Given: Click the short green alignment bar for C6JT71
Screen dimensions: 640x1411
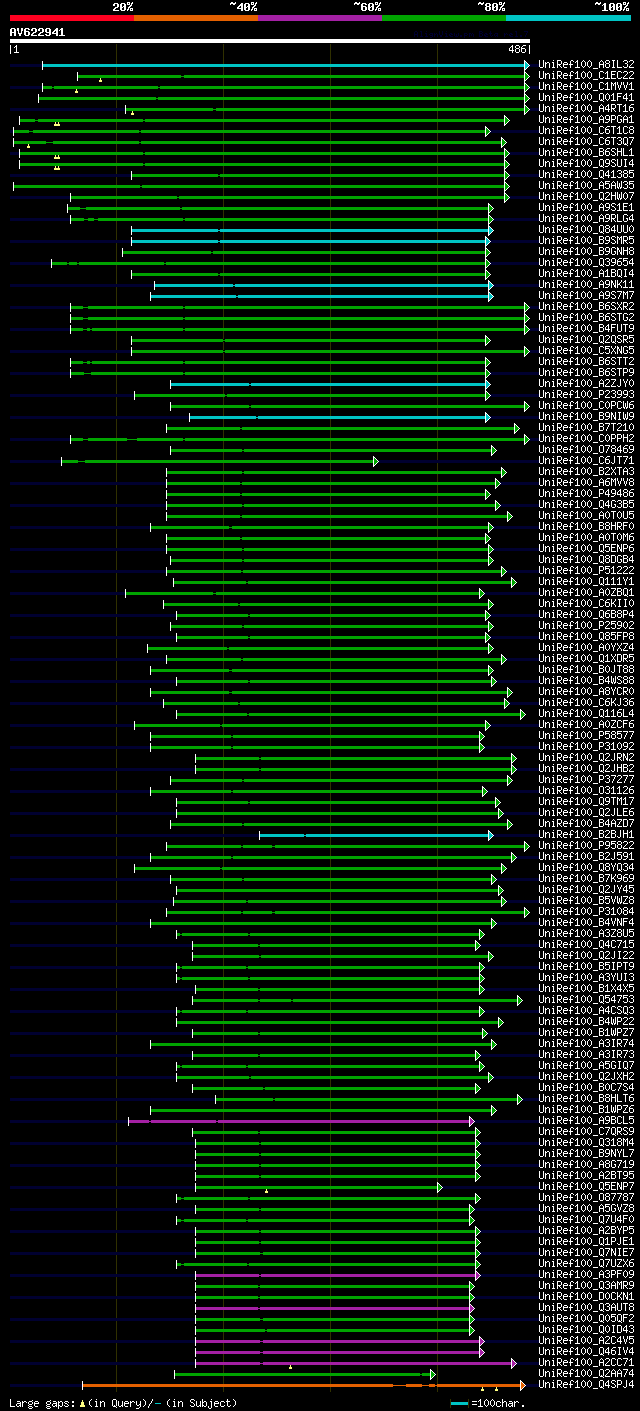Looking at the screenshot, I should (219, 461).
